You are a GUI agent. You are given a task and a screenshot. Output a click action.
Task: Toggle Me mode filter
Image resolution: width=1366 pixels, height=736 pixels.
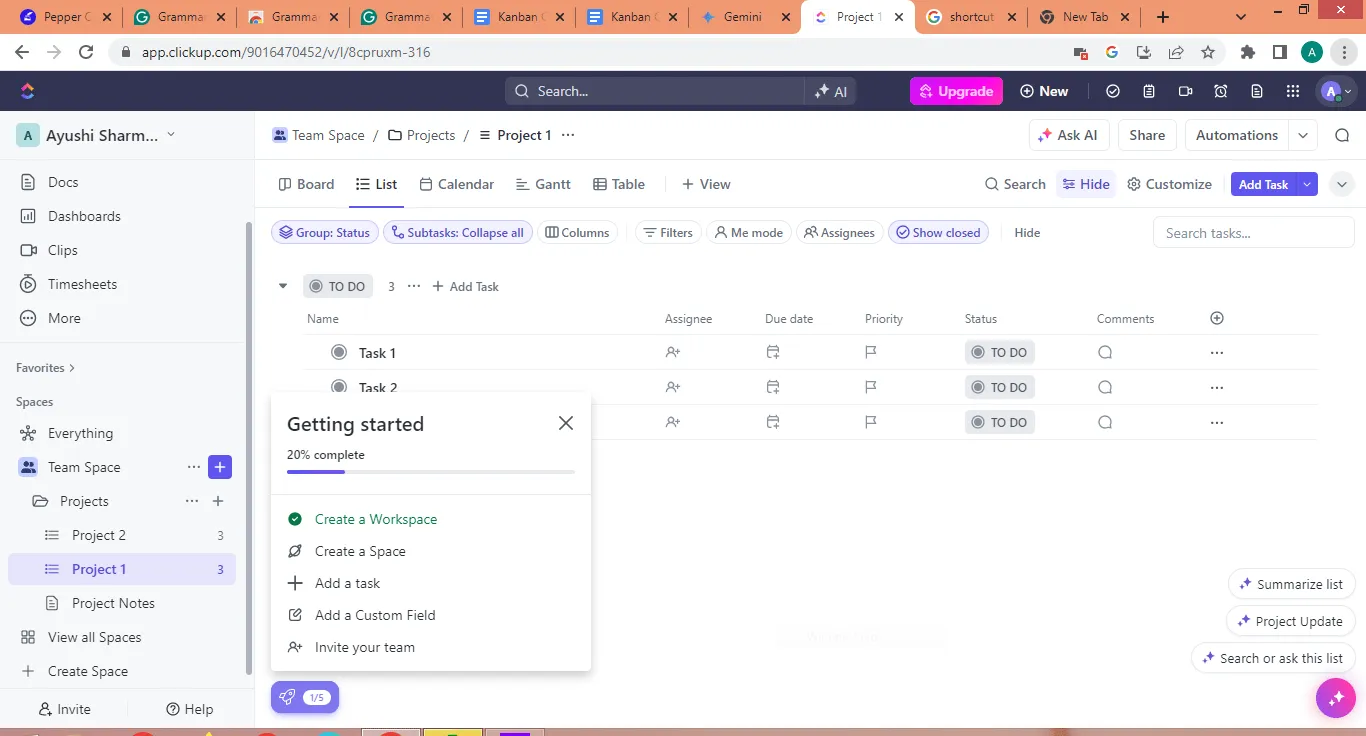[749, 232]
